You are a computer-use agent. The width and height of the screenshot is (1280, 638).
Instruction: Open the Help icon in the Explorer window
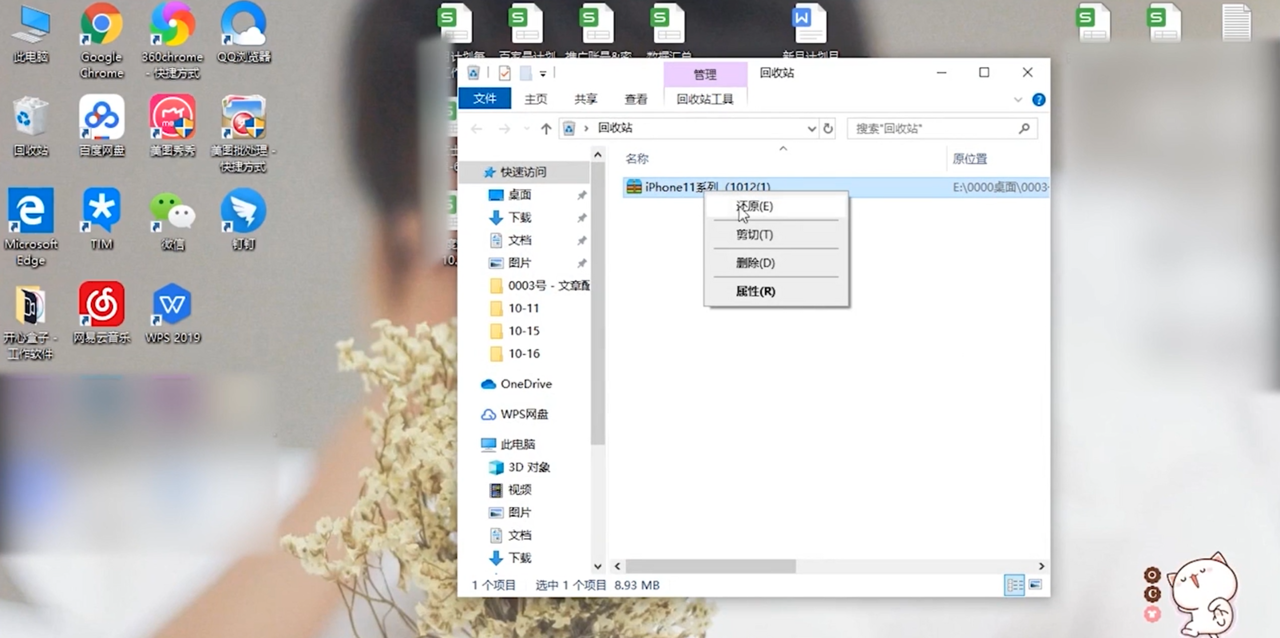pos(1038,99)
